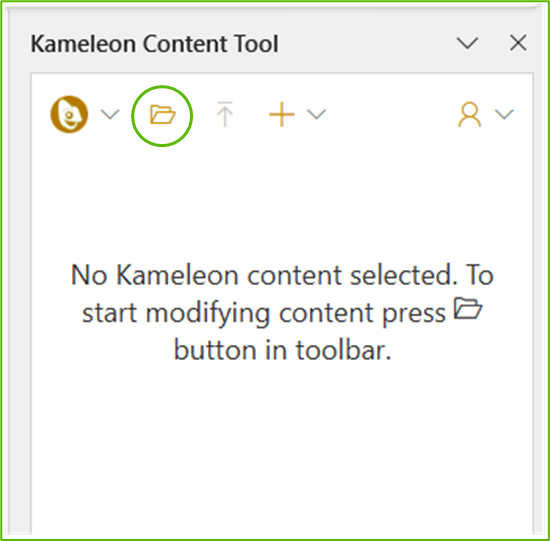Click the 'start modifying content press' line
This screenshot has width=550, height=541.
(x=264, y=313)
